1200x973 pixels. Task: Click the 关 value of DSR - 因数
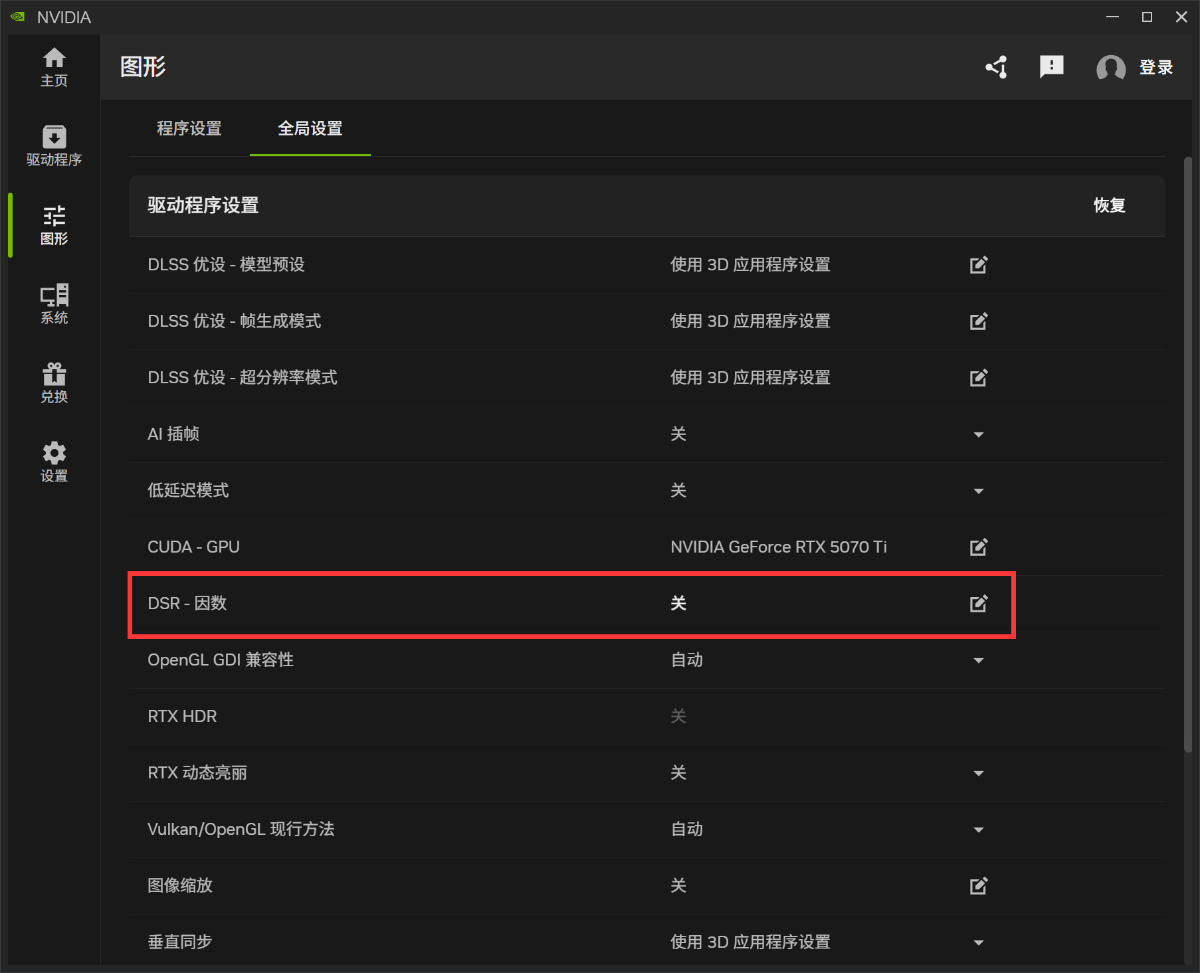pyautogui.click(x=678, y=604)
